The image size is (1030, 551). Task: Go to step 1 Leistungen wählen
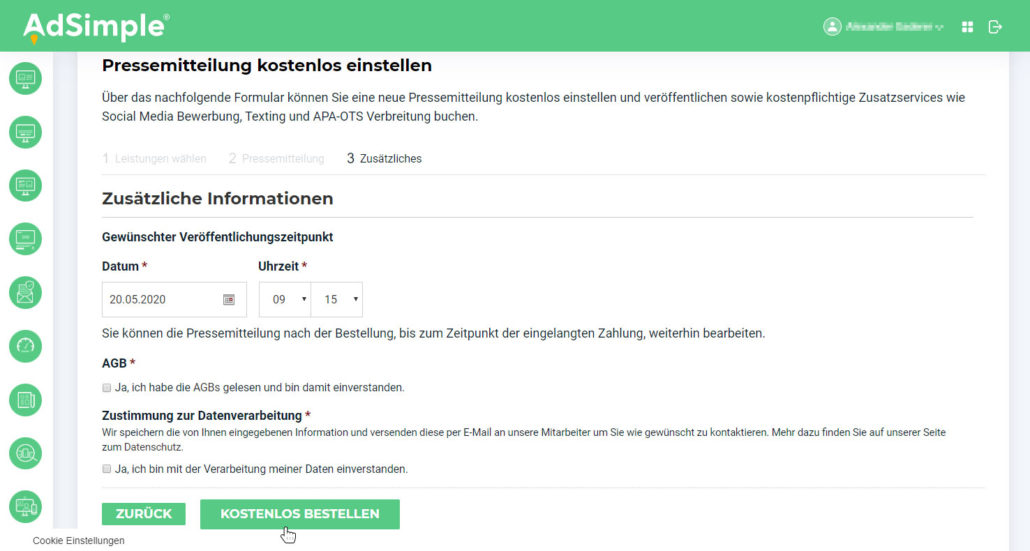(155, 158)
